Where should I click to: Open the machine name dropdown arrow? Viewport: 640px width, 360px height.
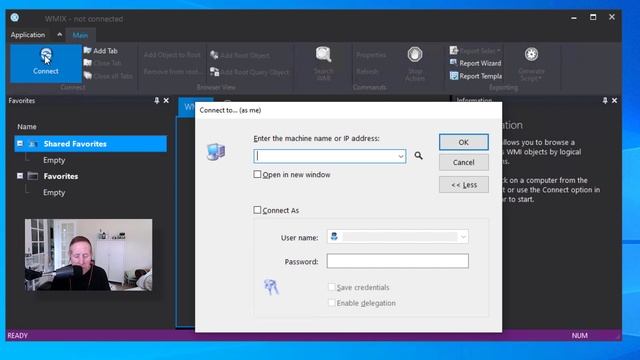401,156
